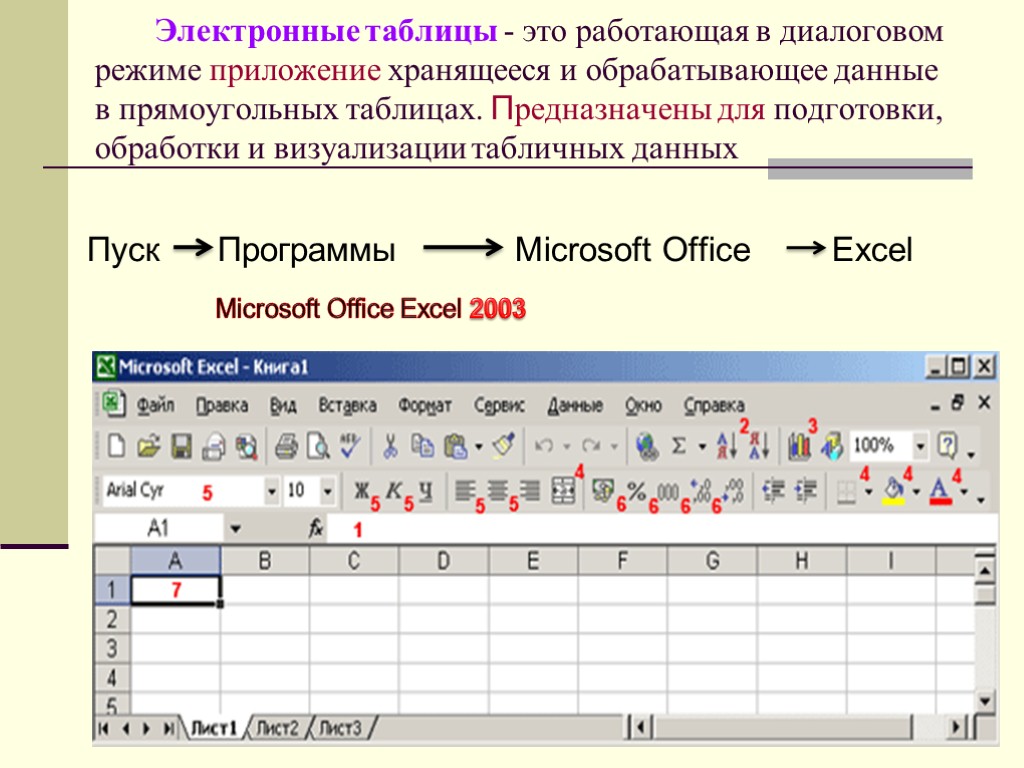Screen dimensions: 1024x768
Task: Apply red font color A
Action: pos(940,491)
